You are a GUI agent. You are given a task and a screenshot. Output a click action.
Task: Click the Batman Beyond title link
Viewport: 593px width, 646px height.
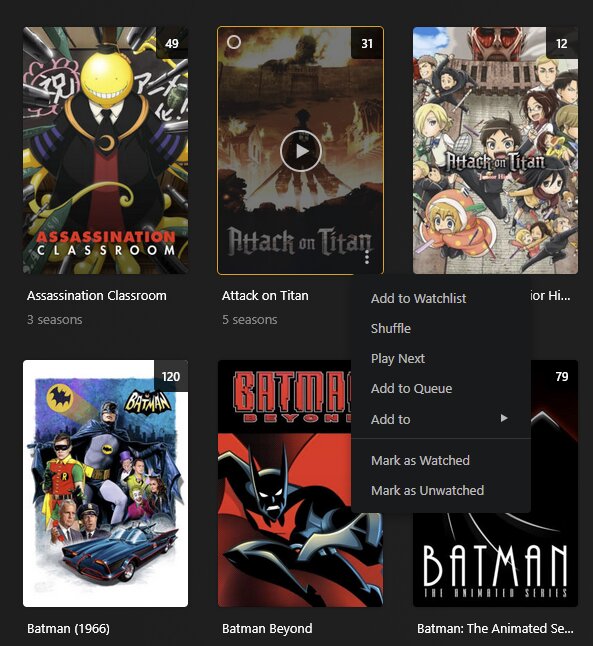267,628
